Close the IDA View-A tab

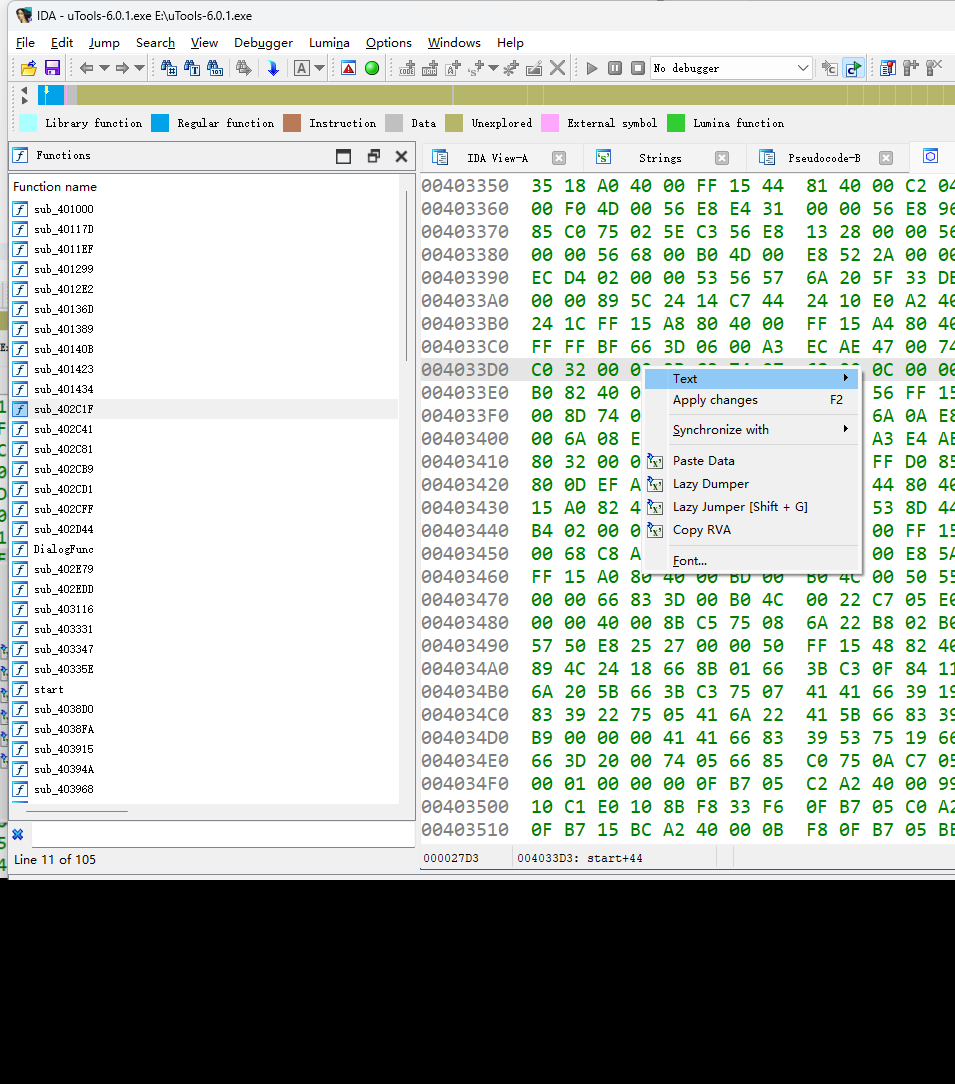tap(559, 158)
